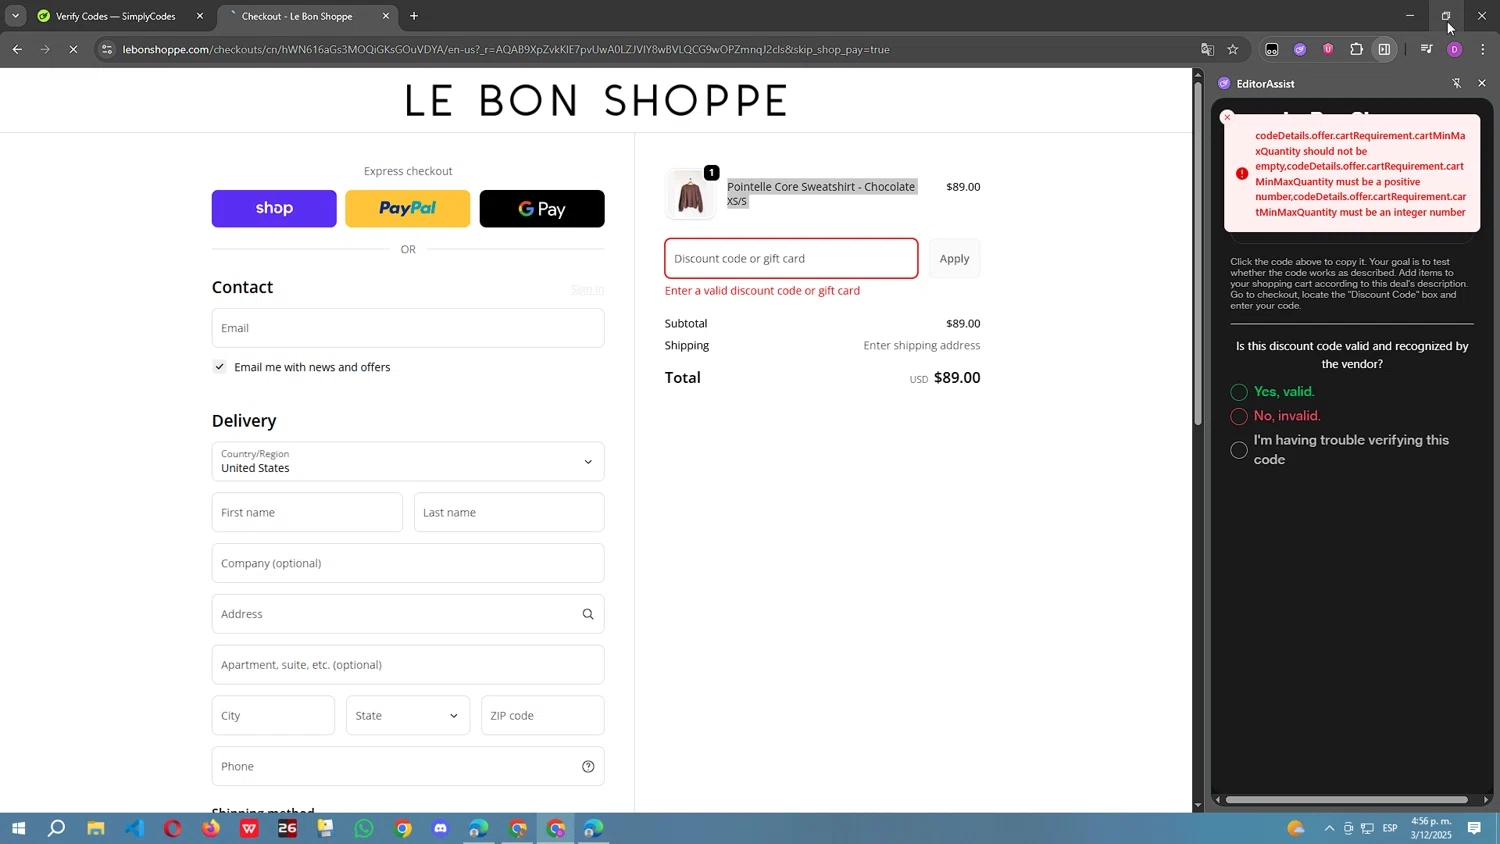Open Visual Studio Code from the taskbar
The height and width of the screenshot is (844, 1500).
click(134, 828)
